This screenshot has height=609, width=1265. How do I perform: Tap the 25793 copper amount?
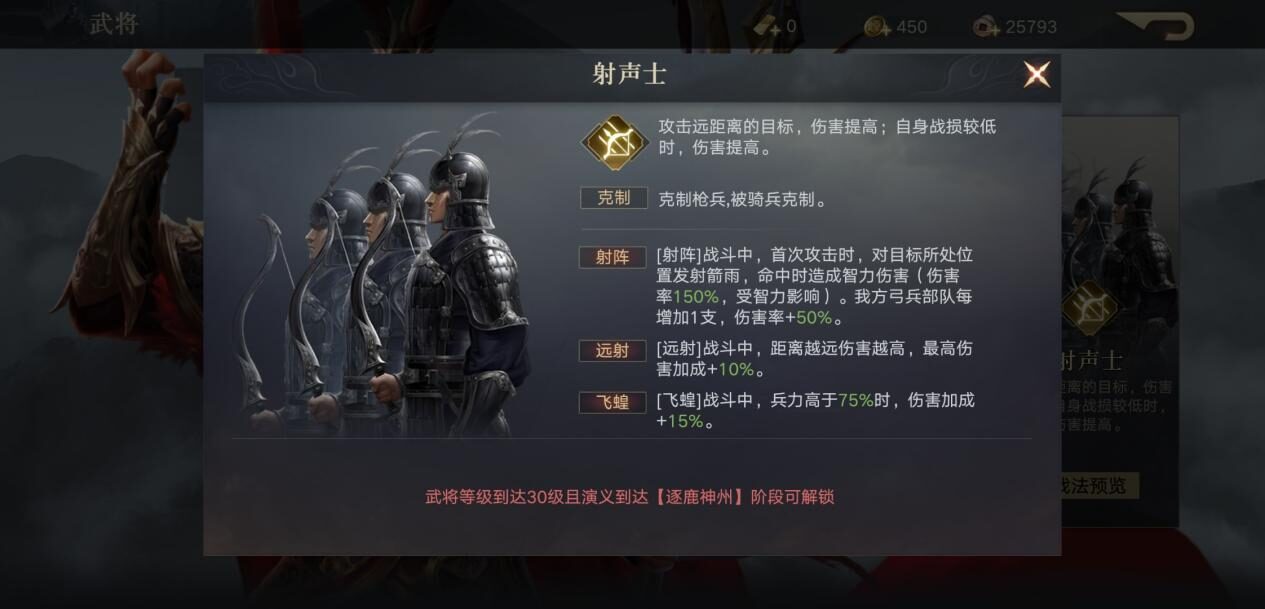point(1031,27)
